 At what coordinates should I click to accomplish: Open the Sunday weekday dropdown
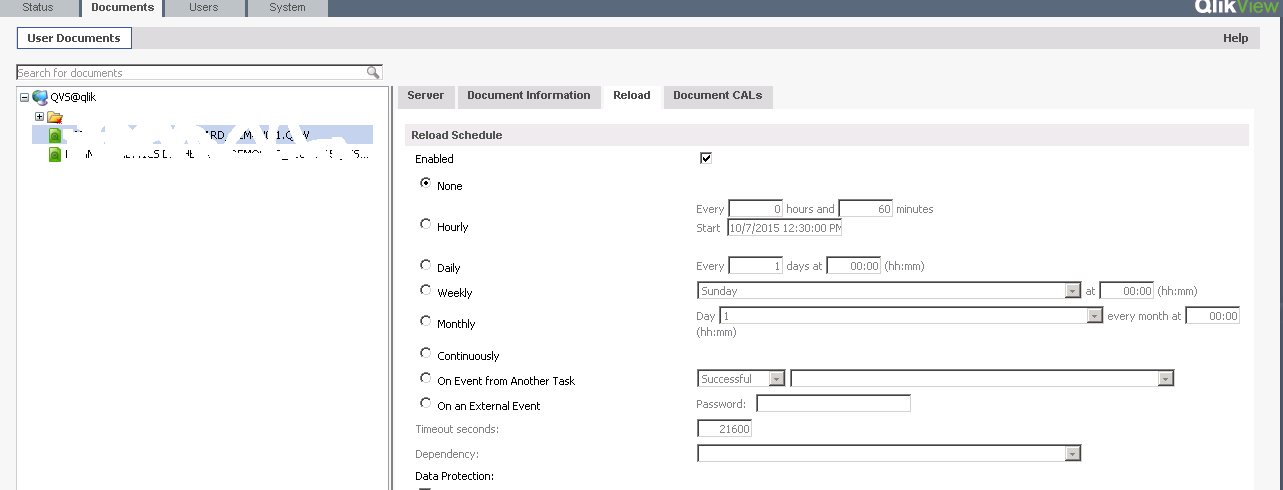(x=1073, y=291)
